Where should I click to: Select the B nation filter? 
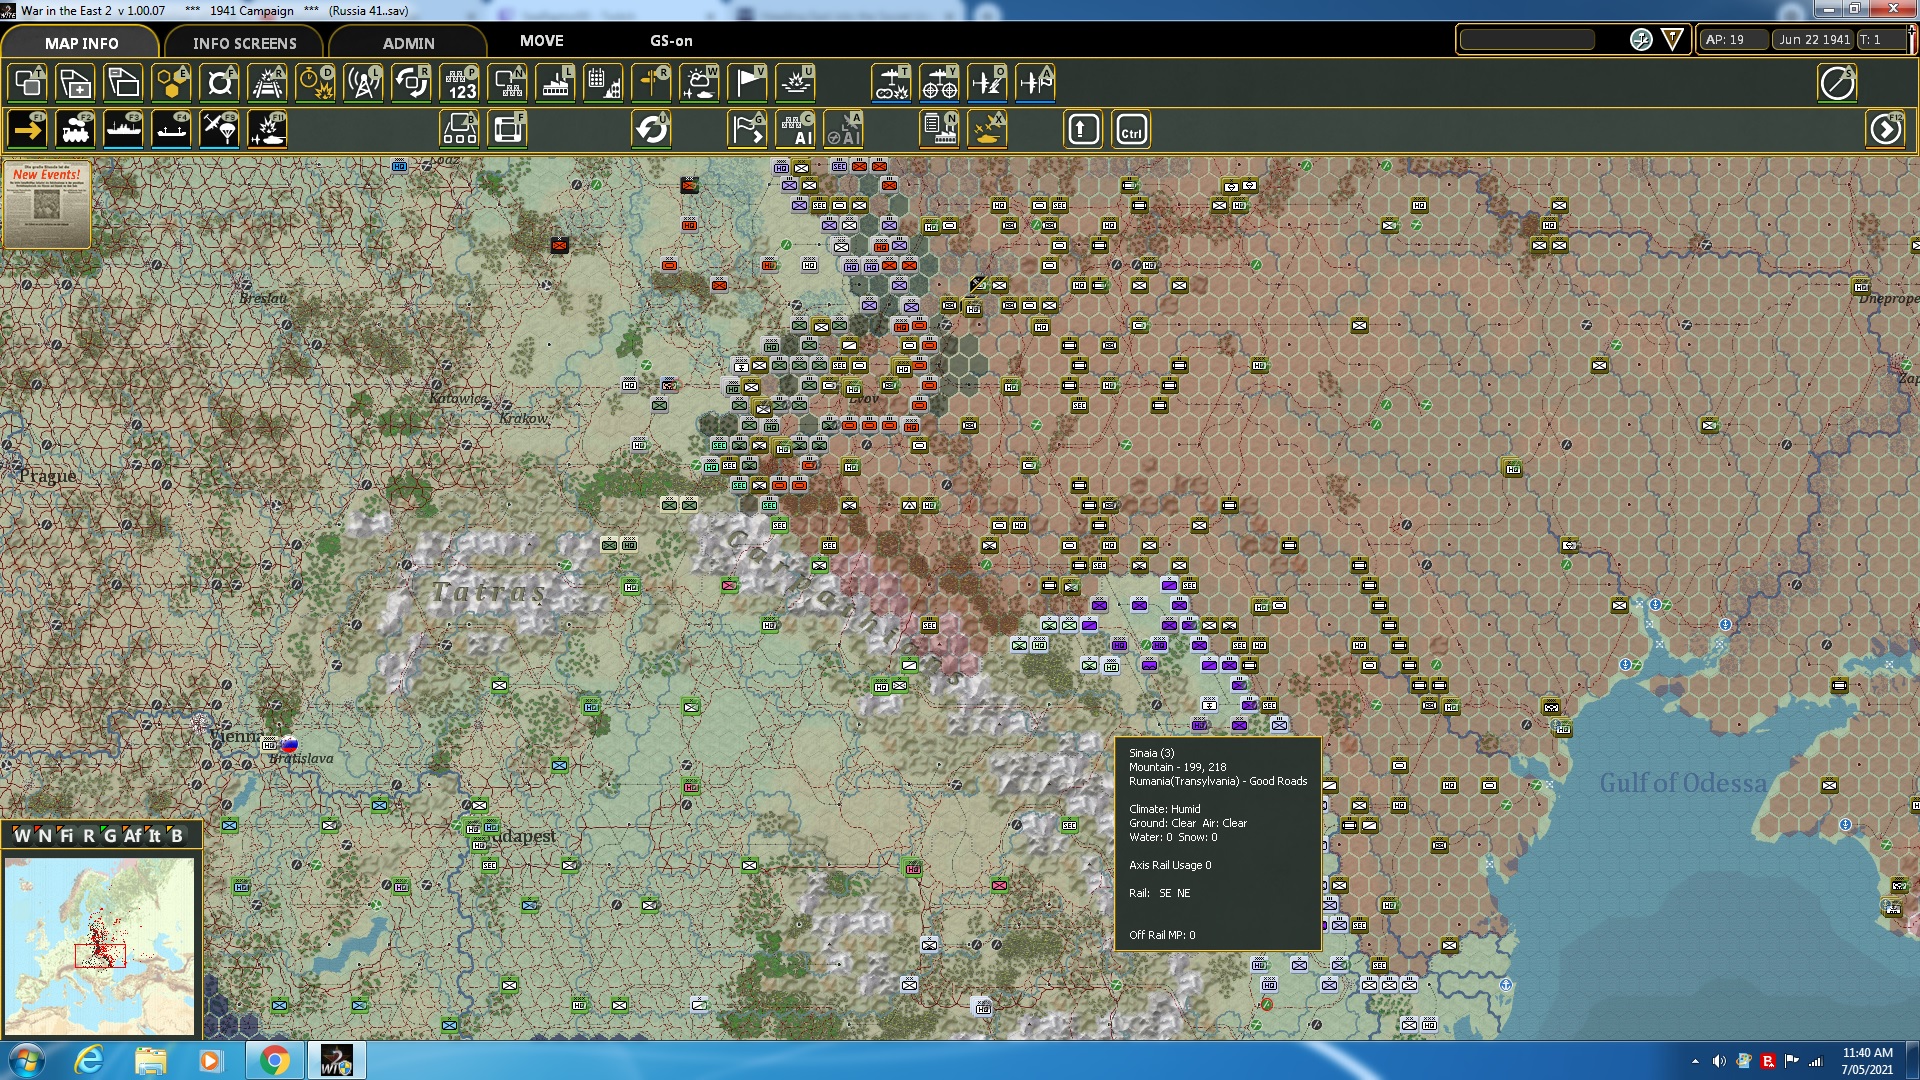pos(177,835)
